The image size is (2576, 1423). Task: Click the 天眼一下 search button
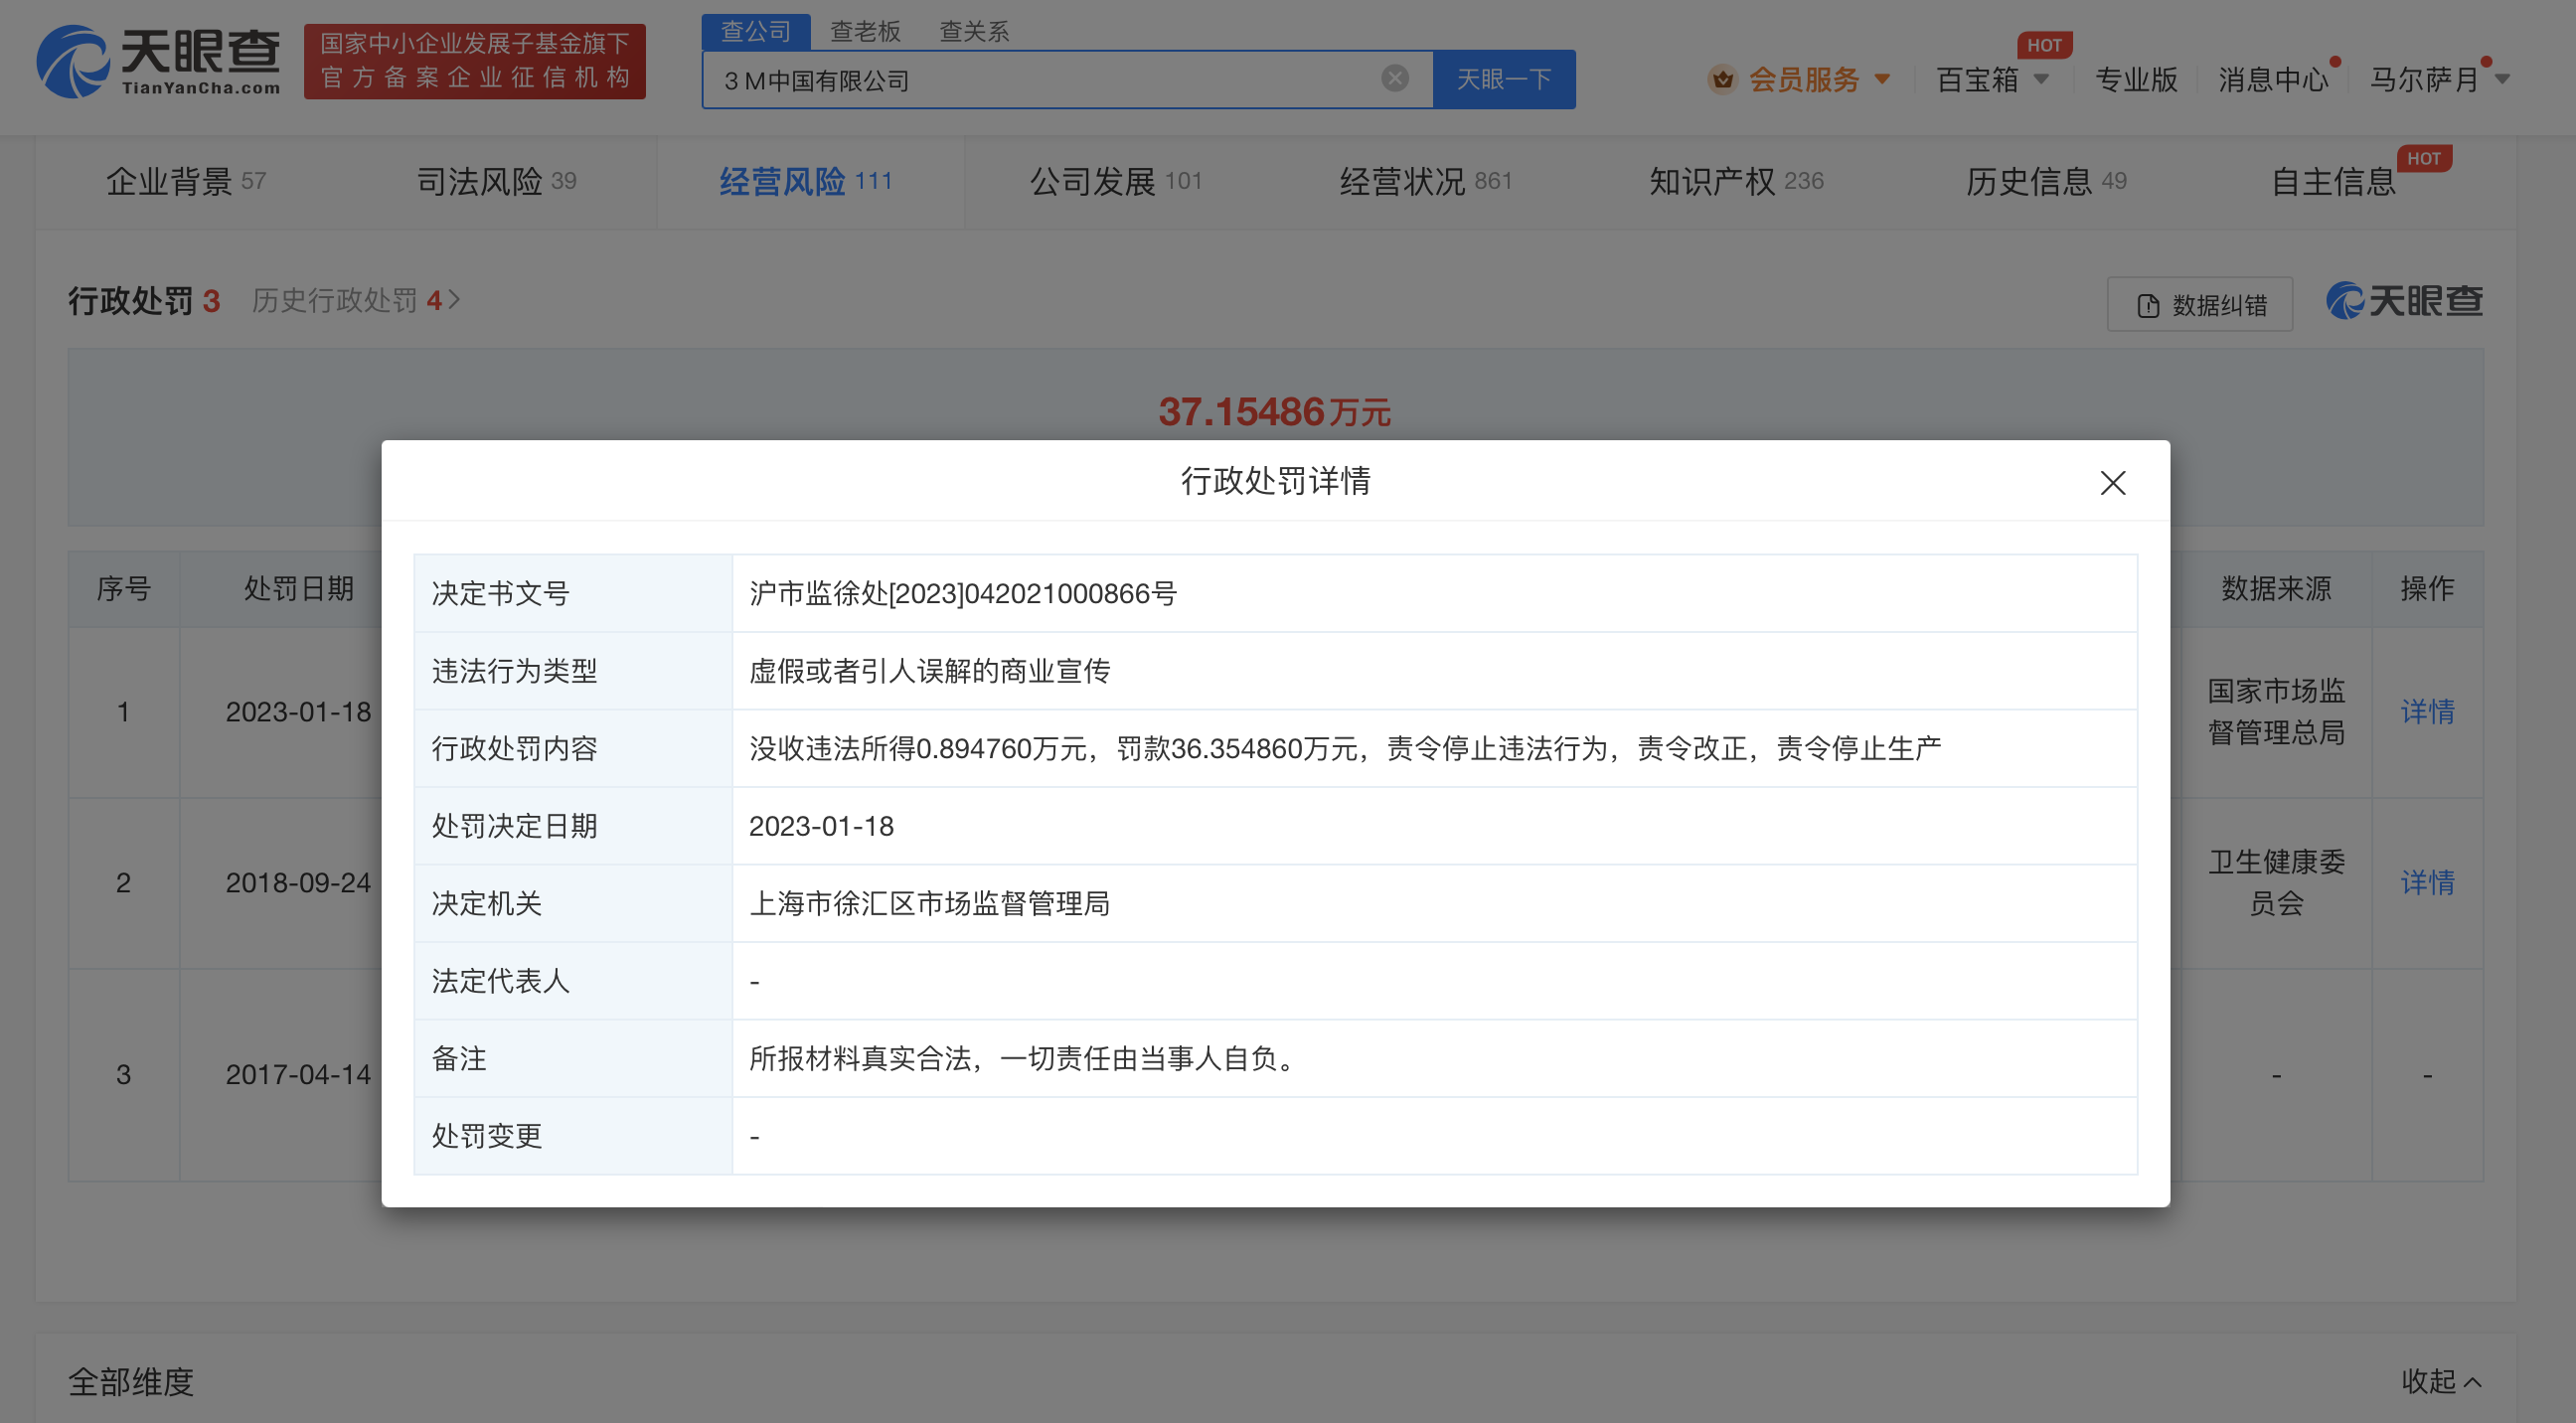(x=1504, y=79)
